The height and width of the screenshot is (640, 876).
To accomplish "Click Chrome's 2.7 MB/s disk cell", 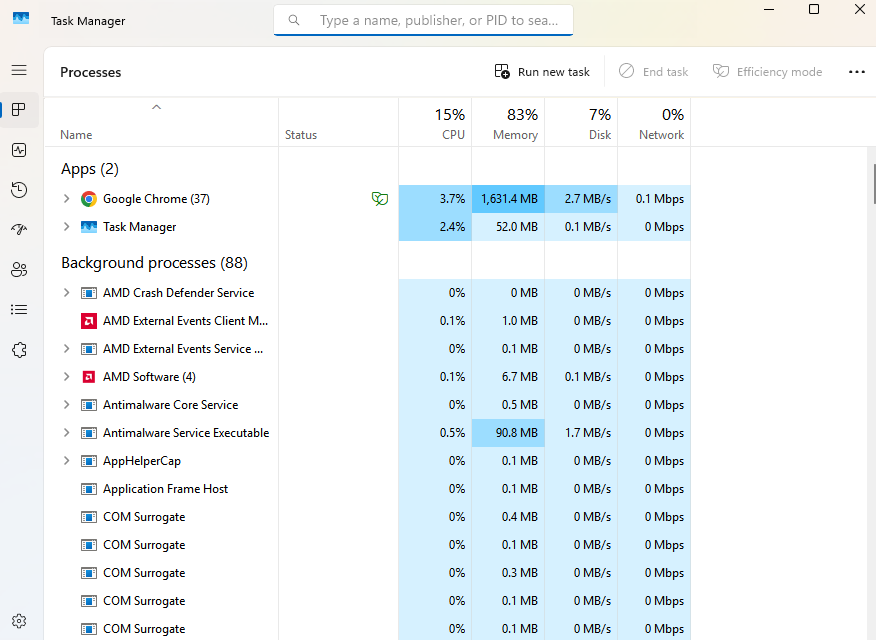I will tap(581, 199).
